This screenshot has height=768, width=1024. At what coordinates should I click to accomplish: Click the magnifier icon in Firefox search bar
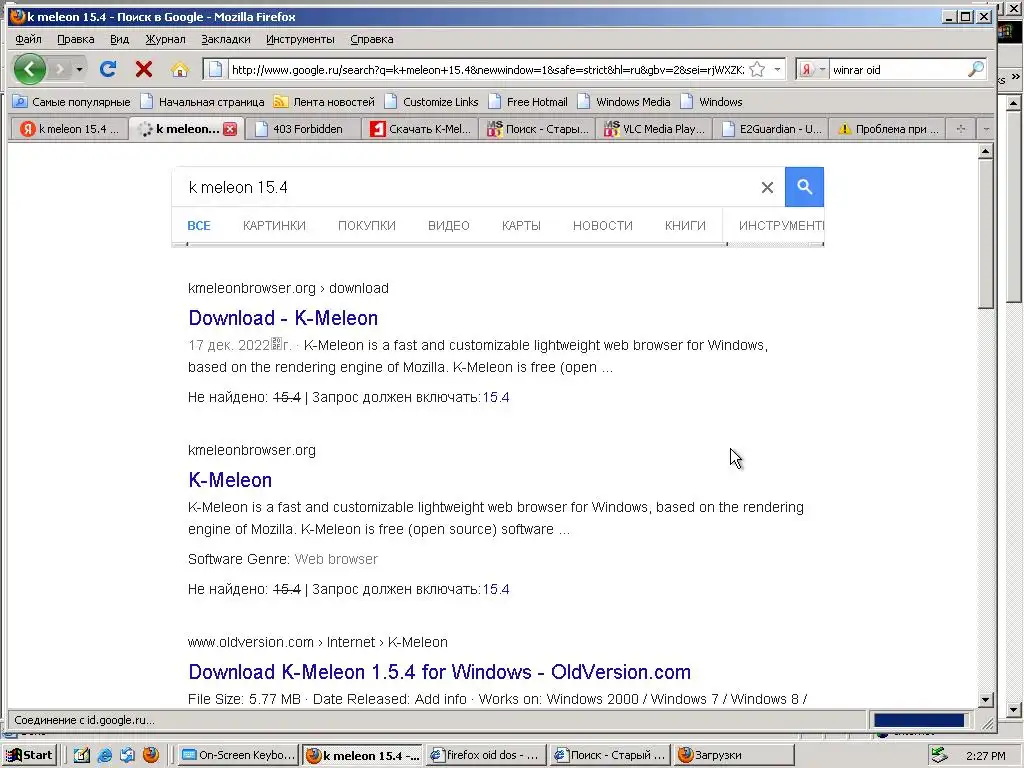click(976, 69)
